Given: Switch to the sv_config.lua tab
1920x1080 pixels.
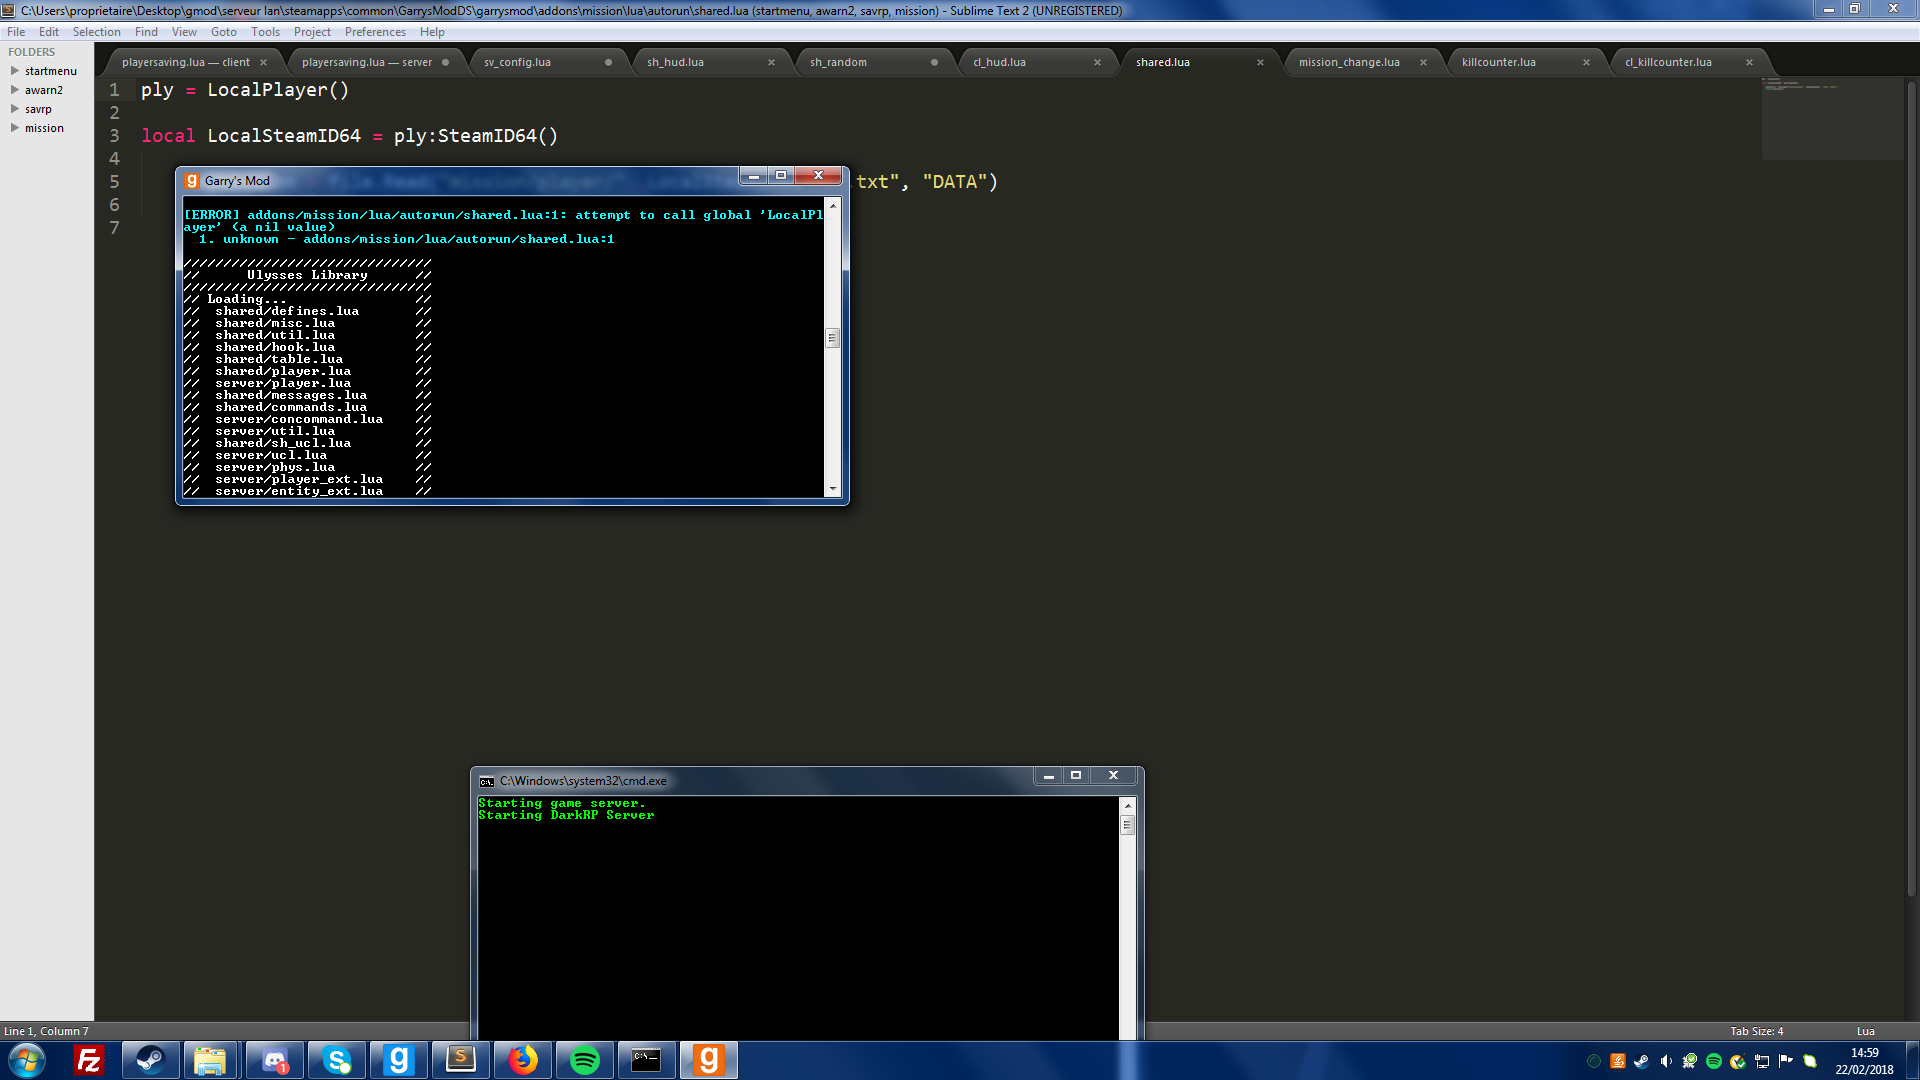Looking at the screenshot, I should pos(517,62).
